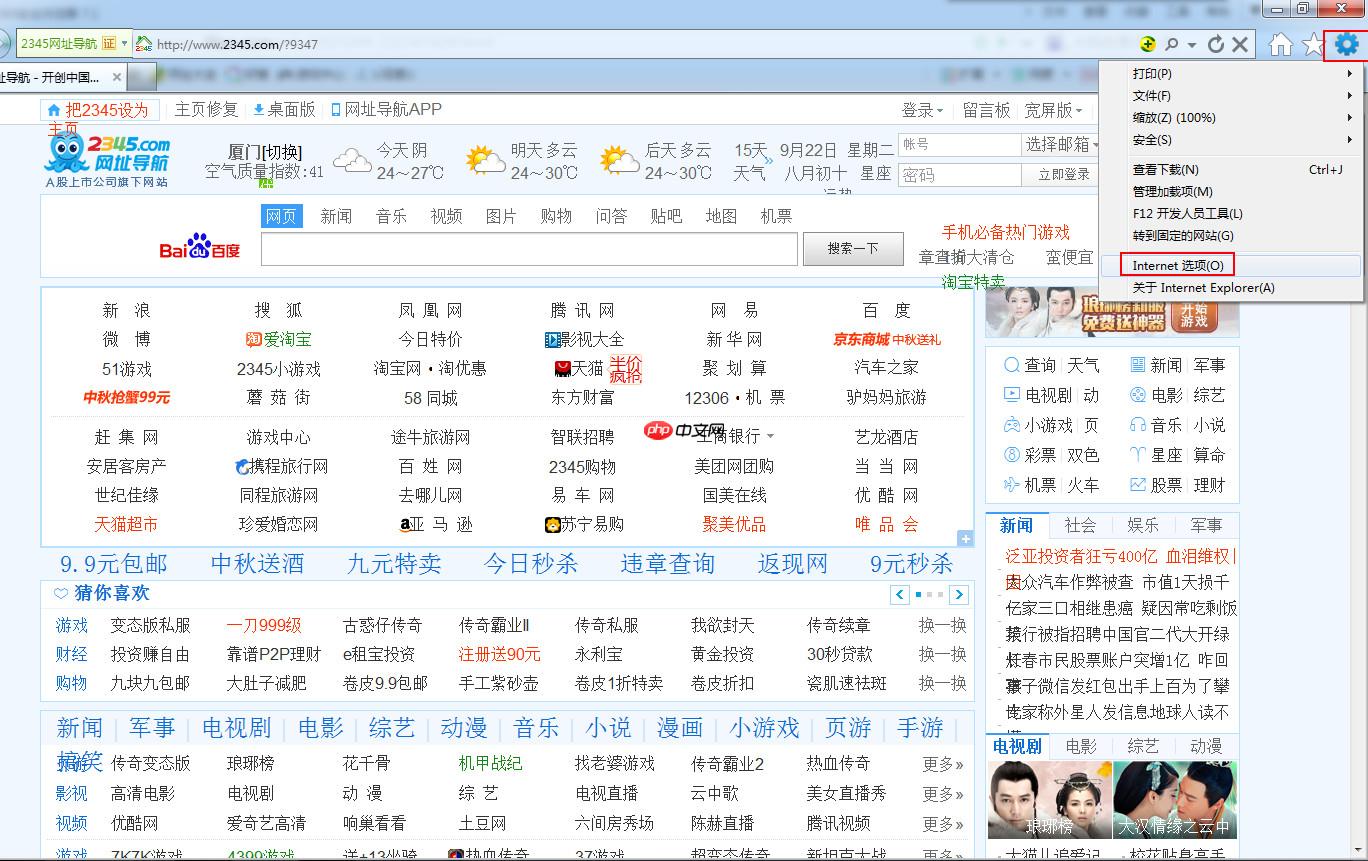Viewport: 1368px width, 861px height.
Task: Open Favorites with the star icon
Action: pyautogui.click(x=1312, y=44)
